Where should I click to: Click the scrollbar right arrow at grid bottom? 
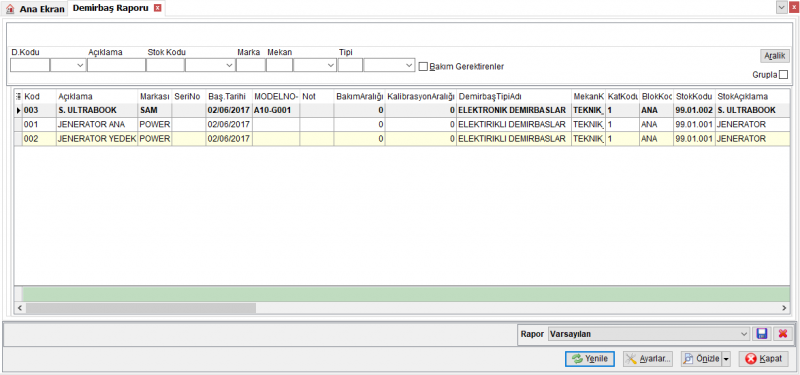[784, 308]
